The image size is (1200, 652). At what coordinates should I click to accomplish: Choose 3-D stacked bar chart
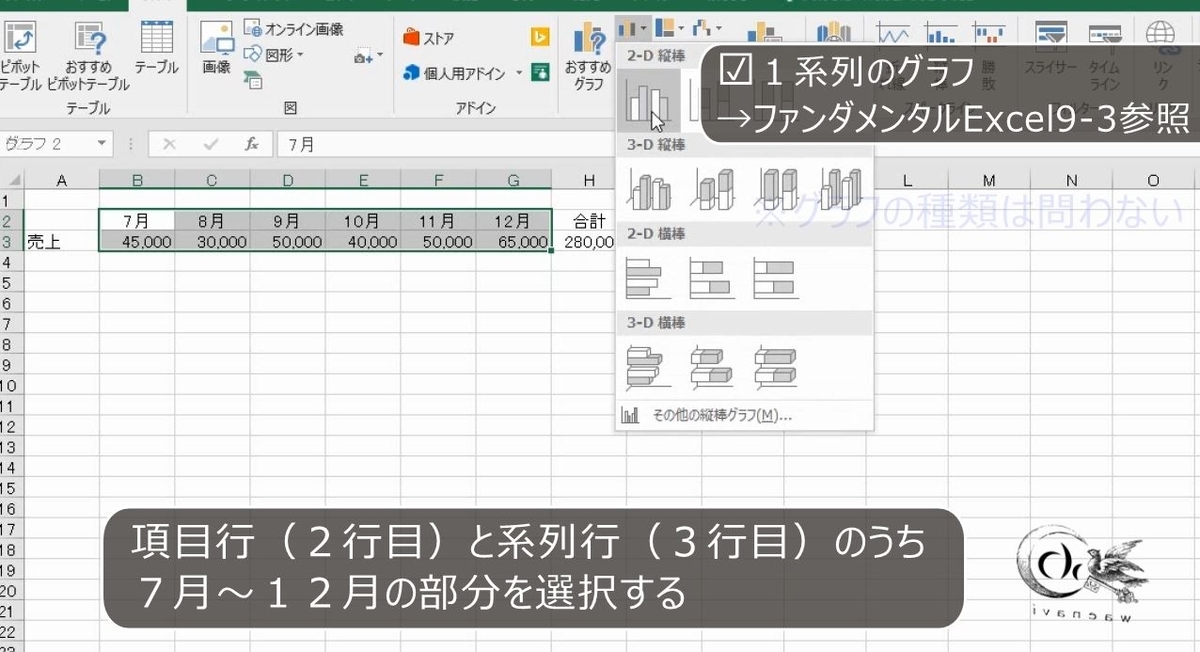712,366
